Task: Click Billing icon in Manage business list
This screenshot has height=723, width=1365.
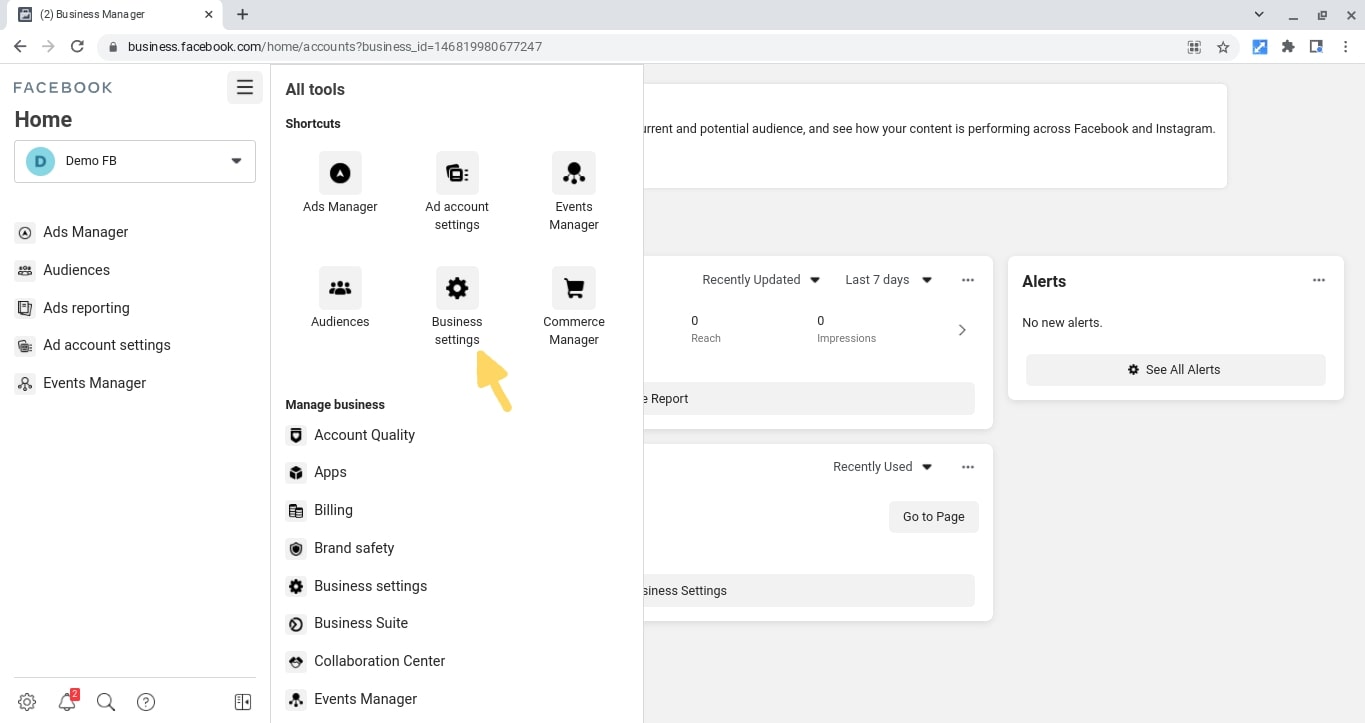Action: pyautogui.click(x=295, y=511)
